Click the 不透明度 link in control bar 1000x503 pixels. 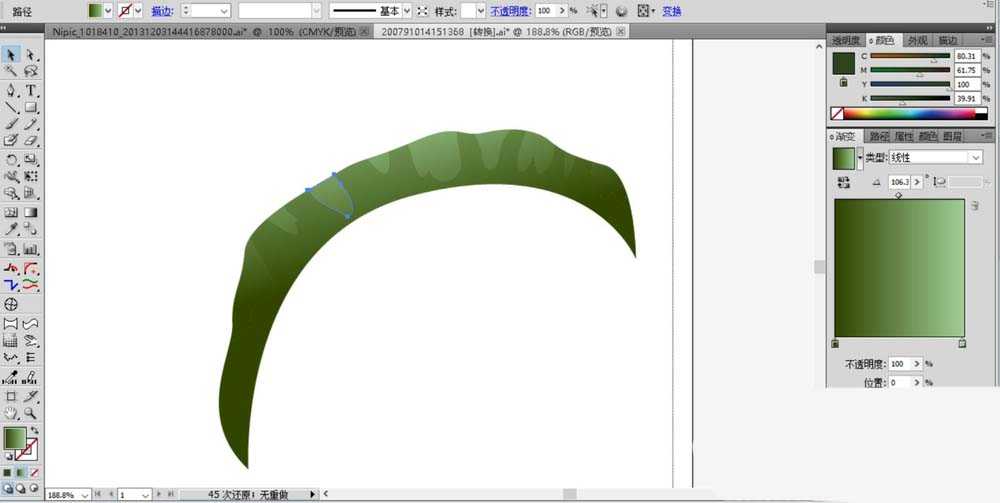510,11
